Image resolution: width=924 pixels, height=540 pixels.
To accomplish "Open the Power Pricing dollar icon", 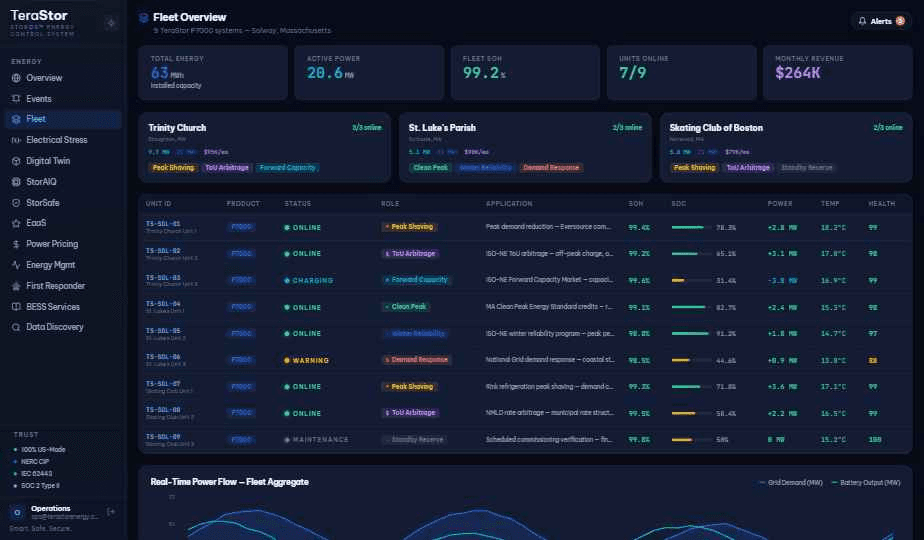I will coord(16,244).
